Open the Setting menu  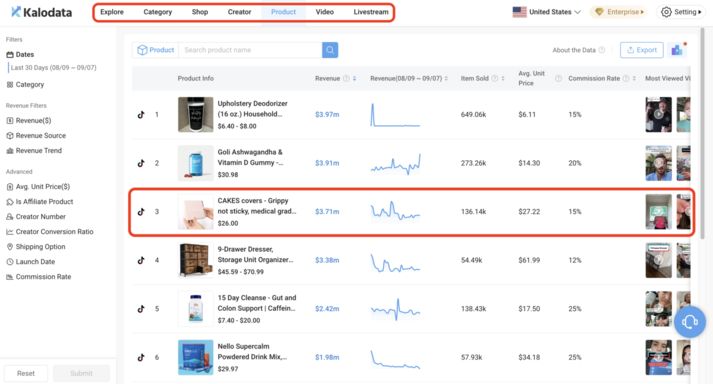[681, 12]
